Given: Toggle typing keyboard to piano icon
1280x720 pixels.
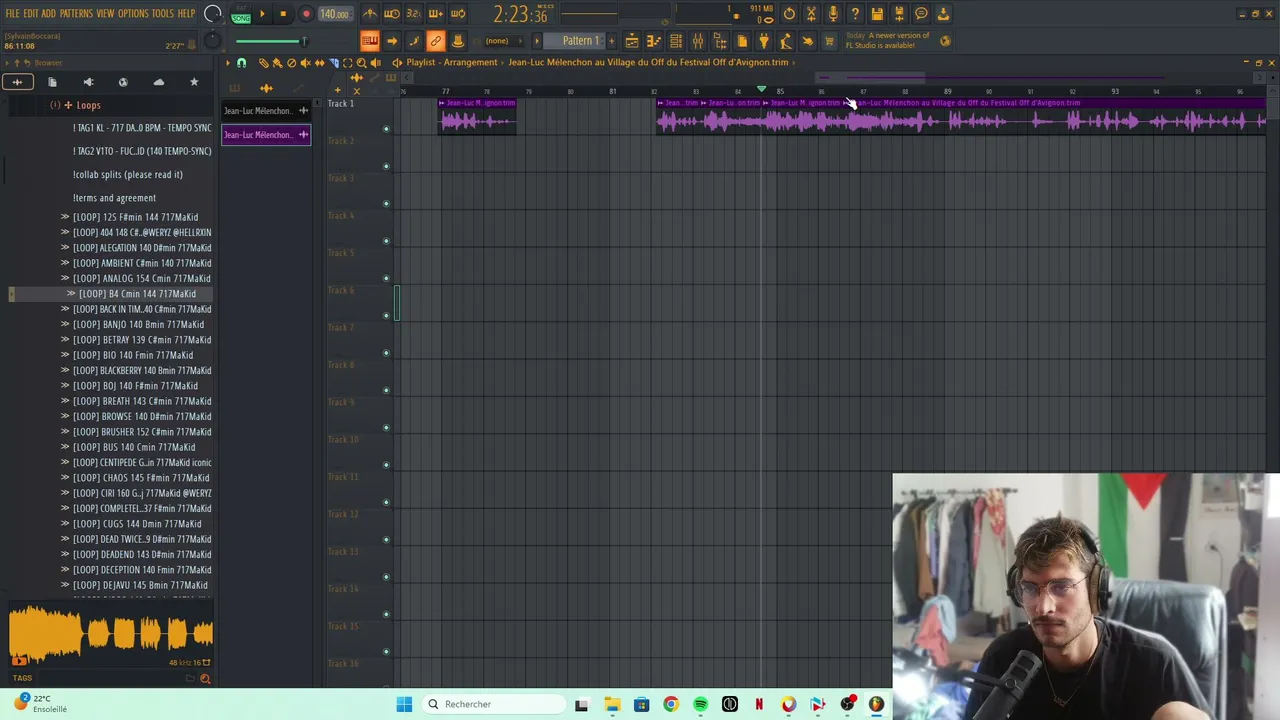Looking at the screenshot, I should pyautogui.click(x=370, y=41).
